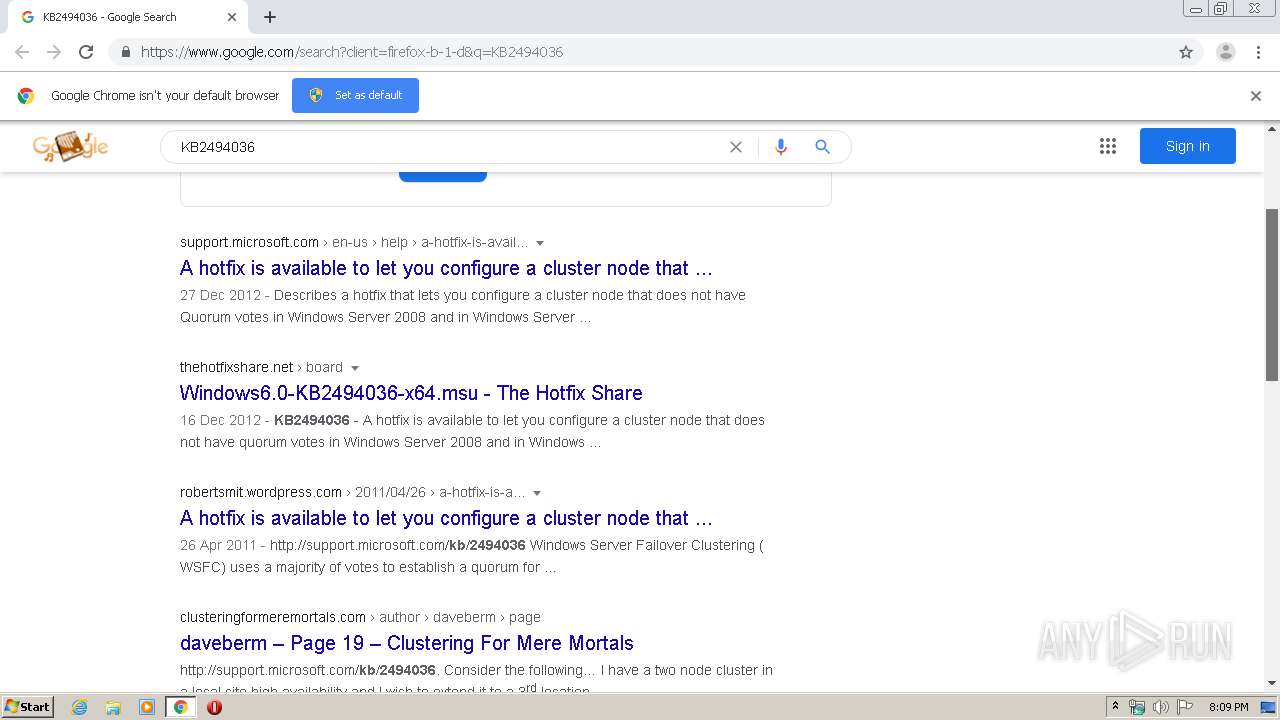Viewport: 1280px width, 720px height.
Task: Bookmark this page with the star icon
Action: (1186, 52)
